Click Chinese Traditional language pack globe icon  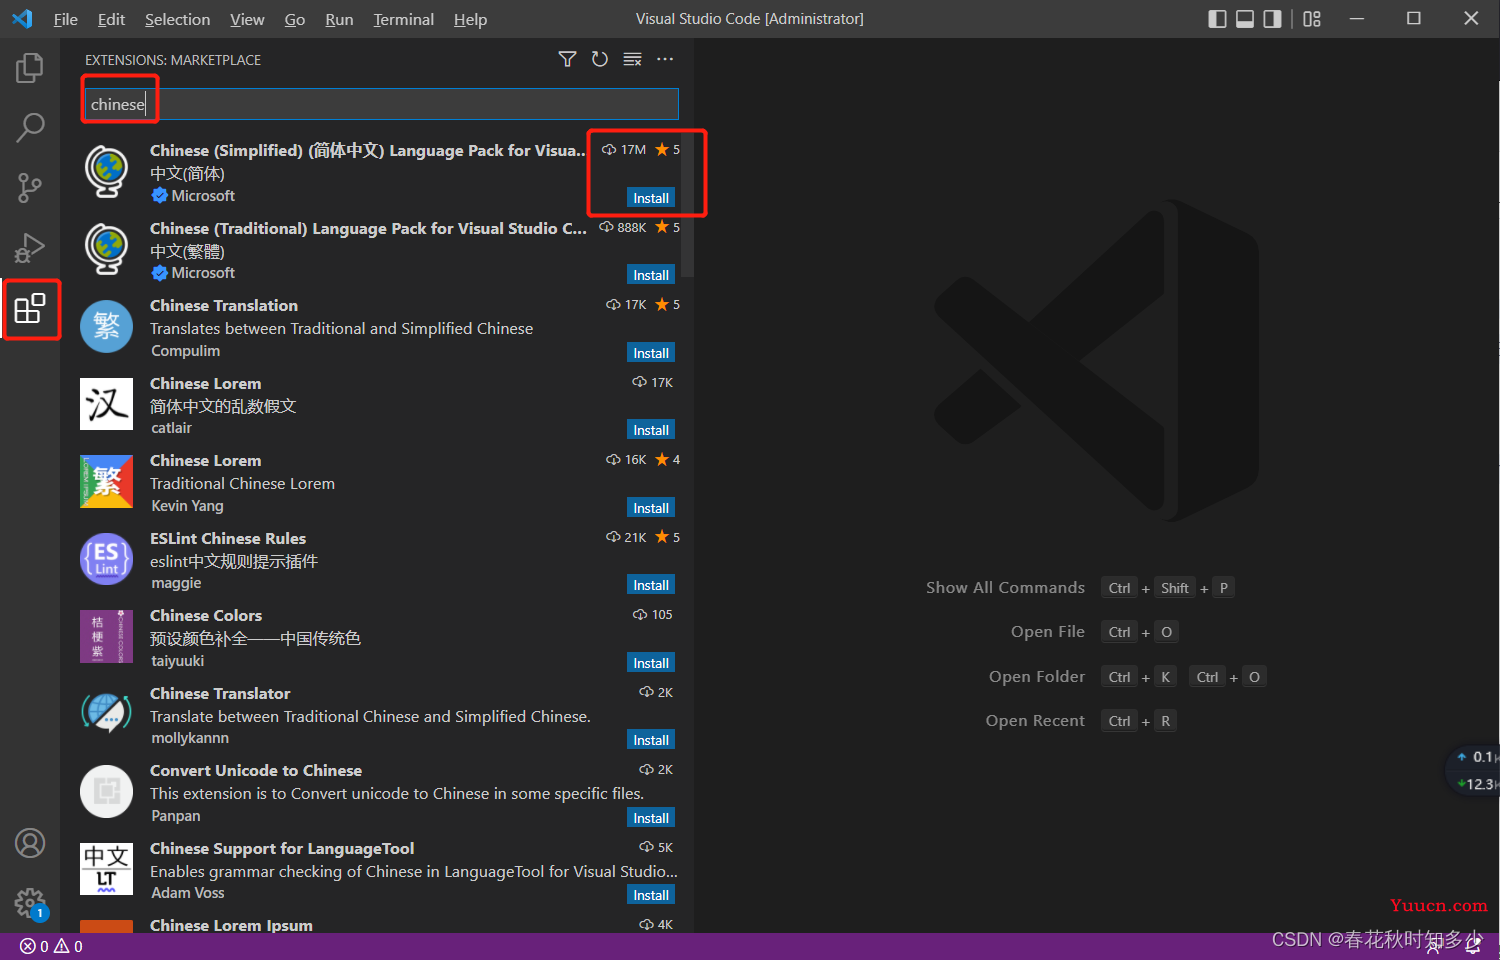pyautogui.click(x=106, y=249)
